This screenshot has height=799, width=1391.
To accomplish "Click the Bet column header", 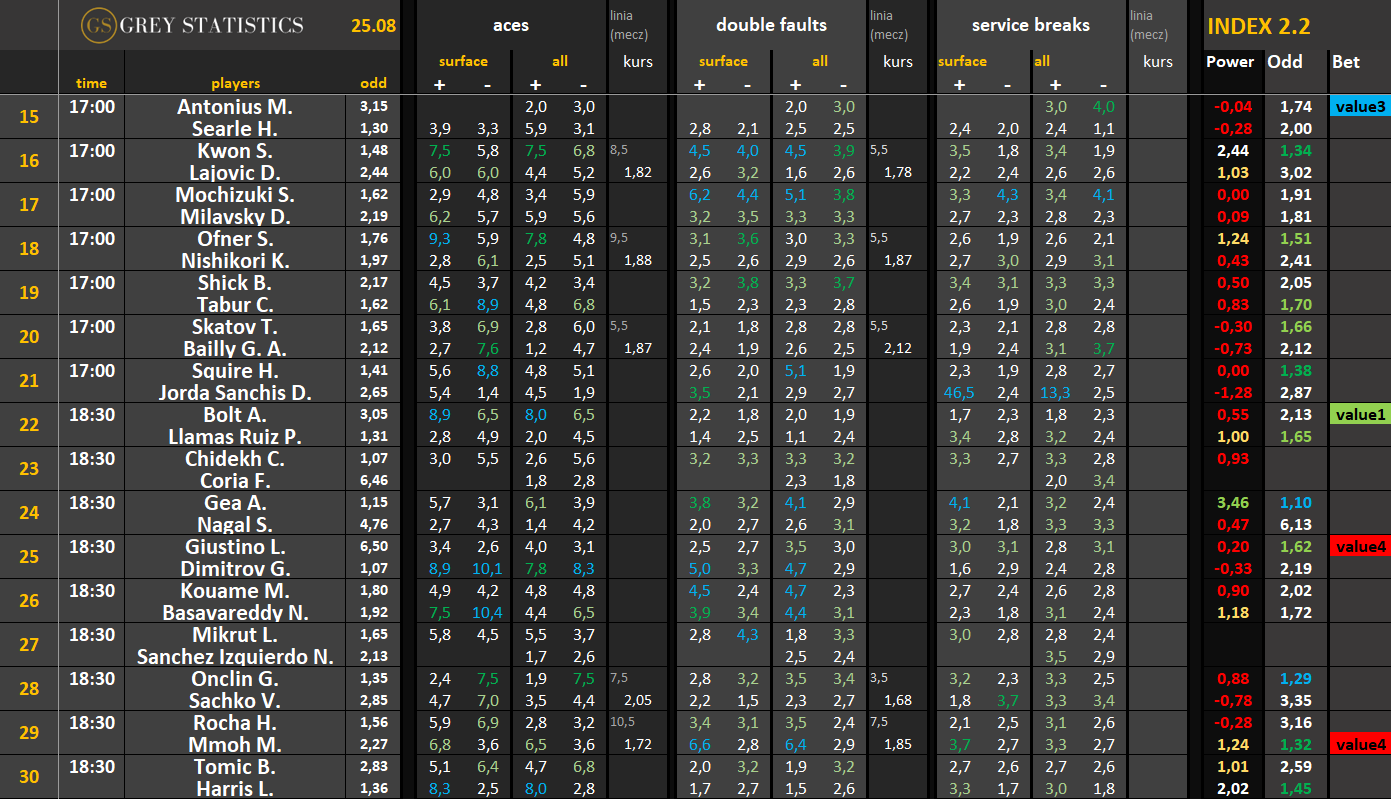I will coord(1346,62).
